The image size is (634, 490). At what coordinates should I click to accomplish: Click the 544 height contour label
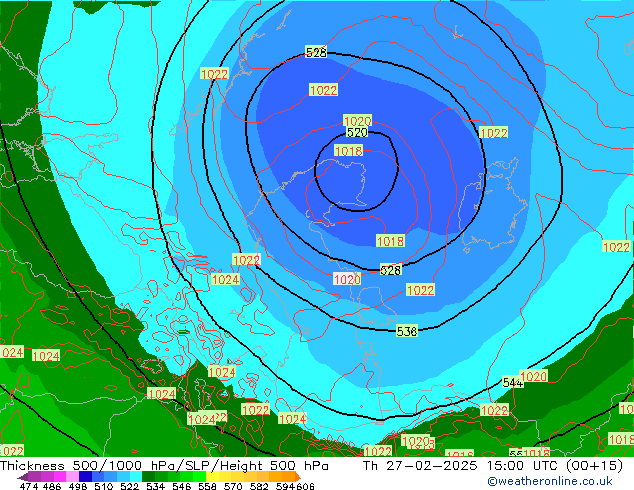pyautogui.click(x=513, y=382)
